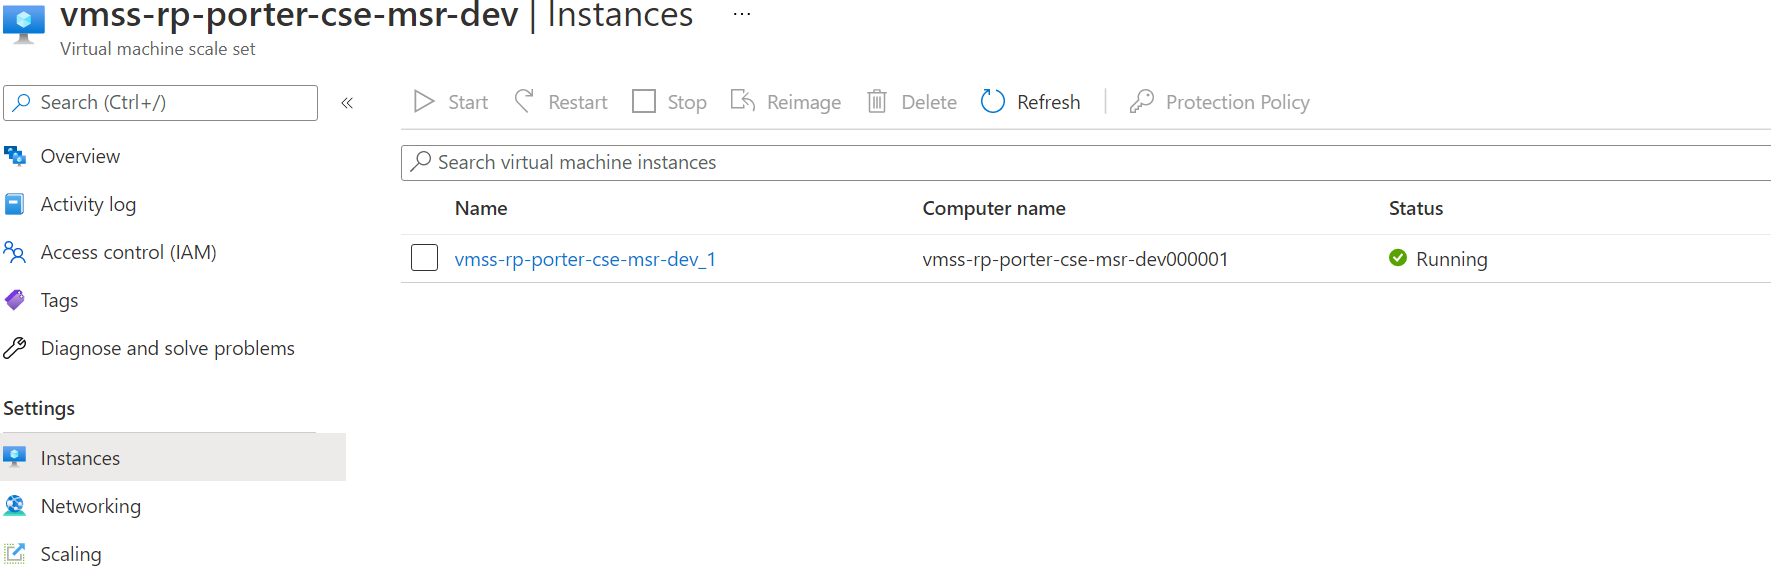This screenshot has height=580, width=1775.
Task: Click the page title vmss-rp-porter-cse-msr-dev
Action: click(x=290, y=15)
